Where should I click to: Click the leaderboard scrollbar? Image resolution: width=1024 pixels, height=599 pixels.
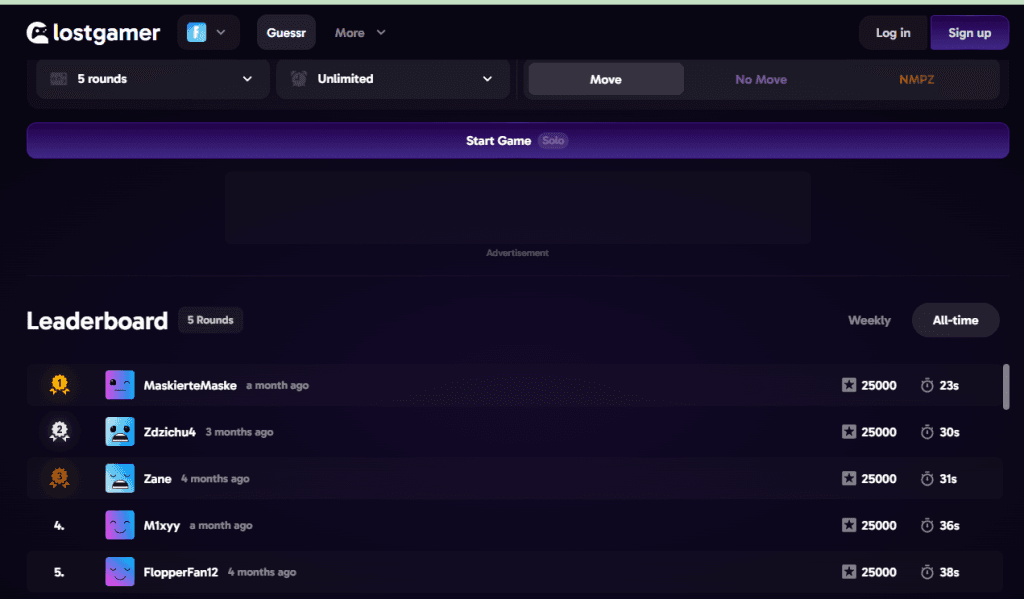(1006, 386)
